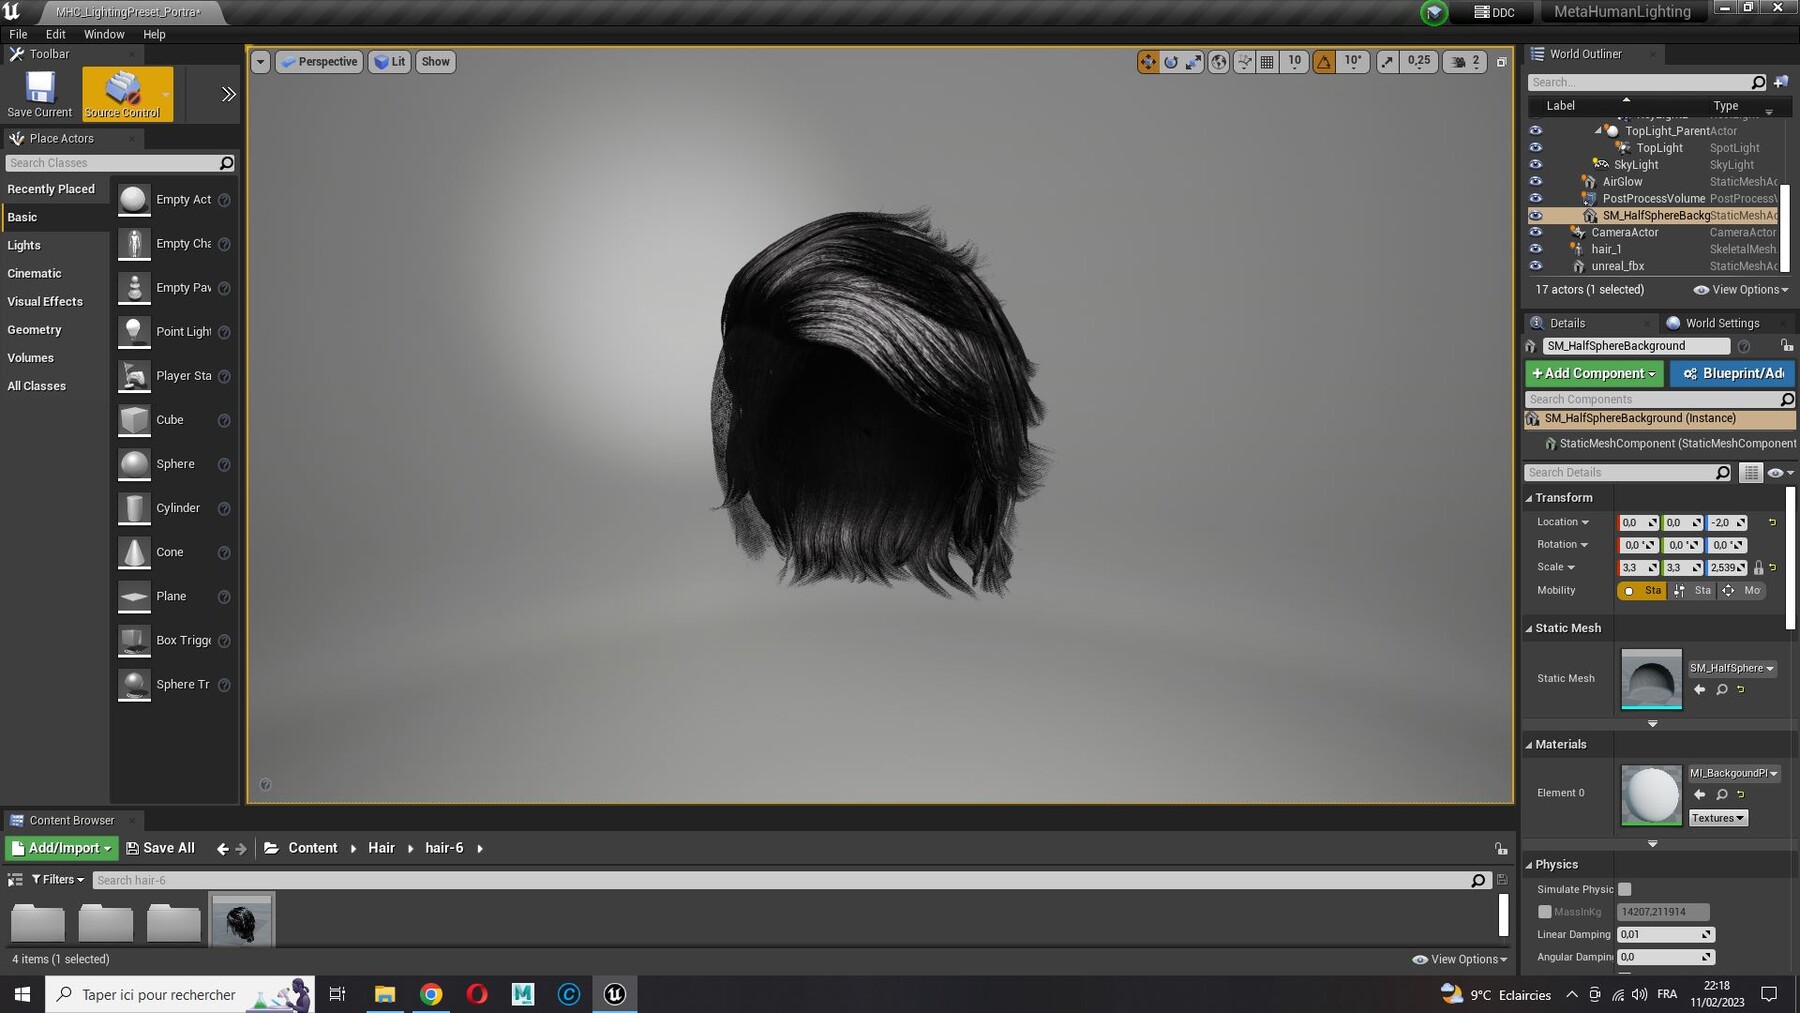Hide the CameraActor via eye icon
Viewport: 1800px width, 1013px height.
(x=1536, y=233)
